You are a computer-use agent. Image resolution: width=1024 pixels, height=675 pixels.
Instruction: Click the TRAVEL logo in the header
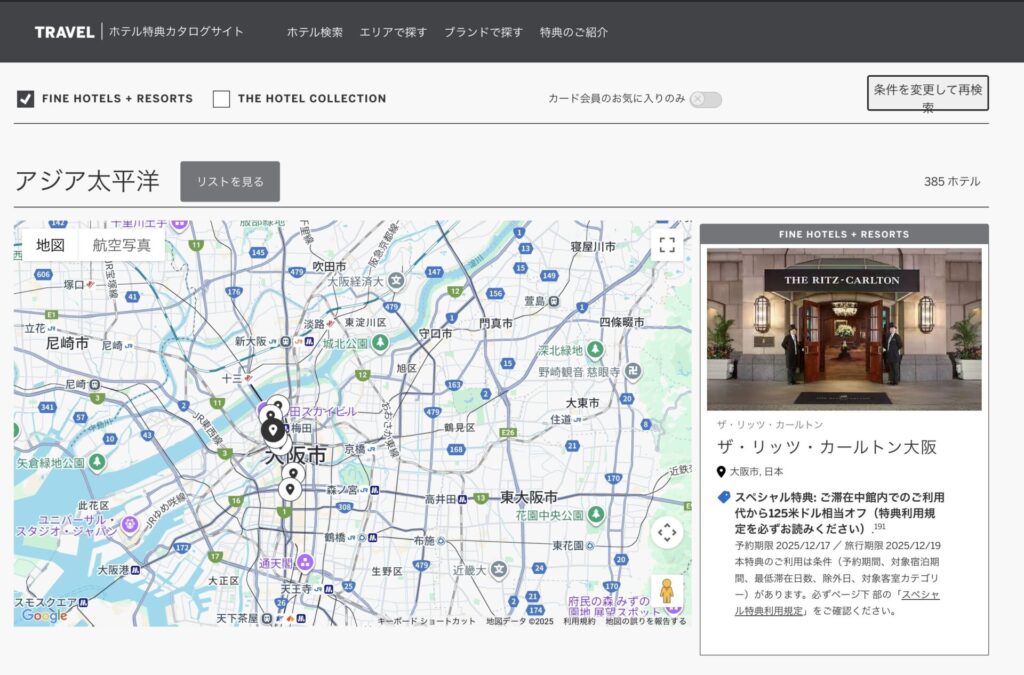click(65, 32)
